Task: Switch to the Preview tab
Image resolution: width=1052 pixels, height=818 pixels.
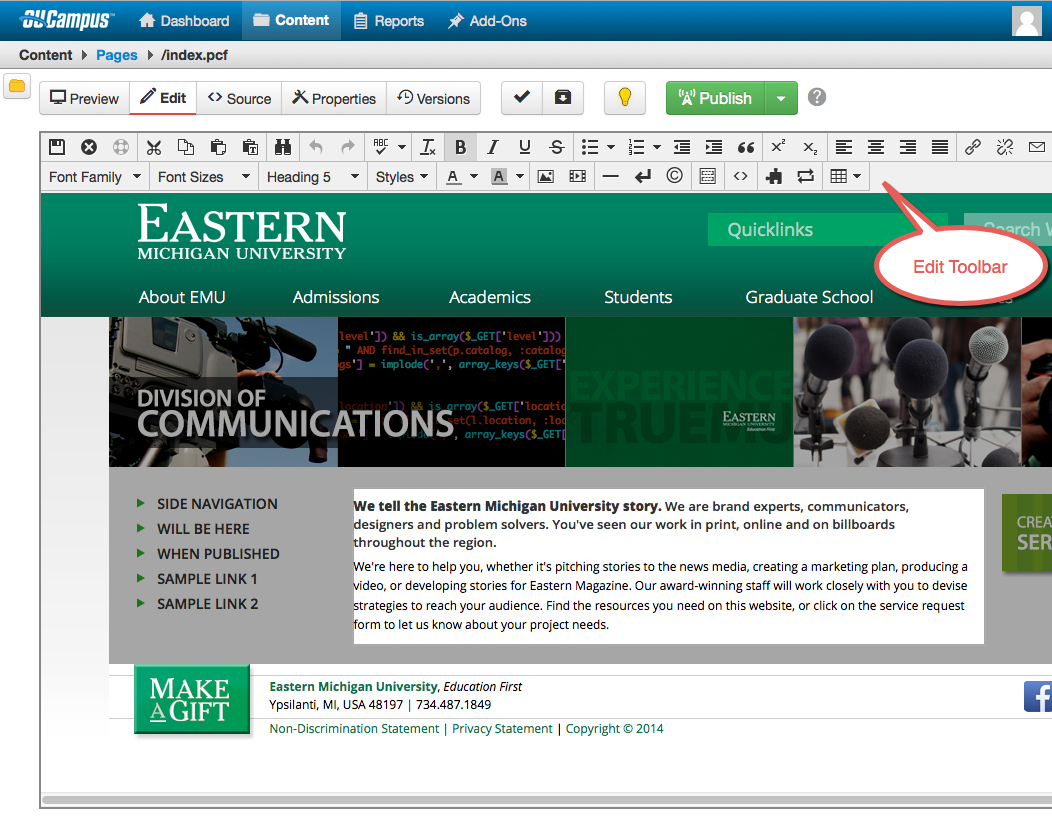Action: click(x=85, y=98)
